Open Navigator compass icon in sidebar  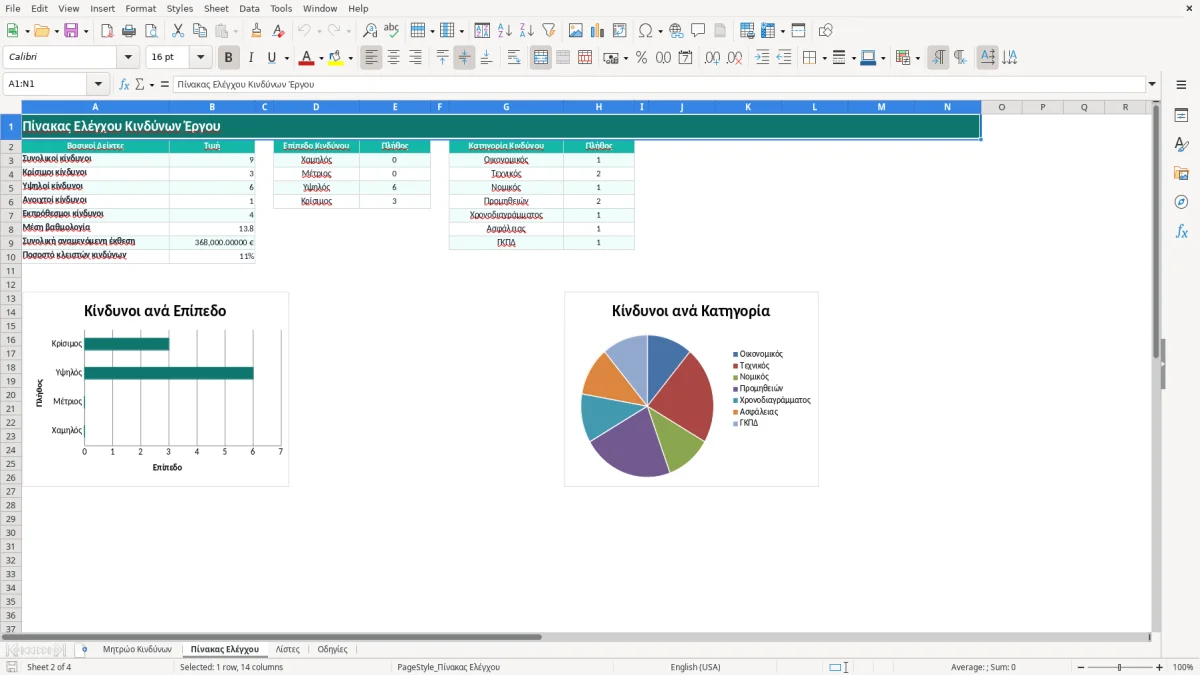point(1181,202)
